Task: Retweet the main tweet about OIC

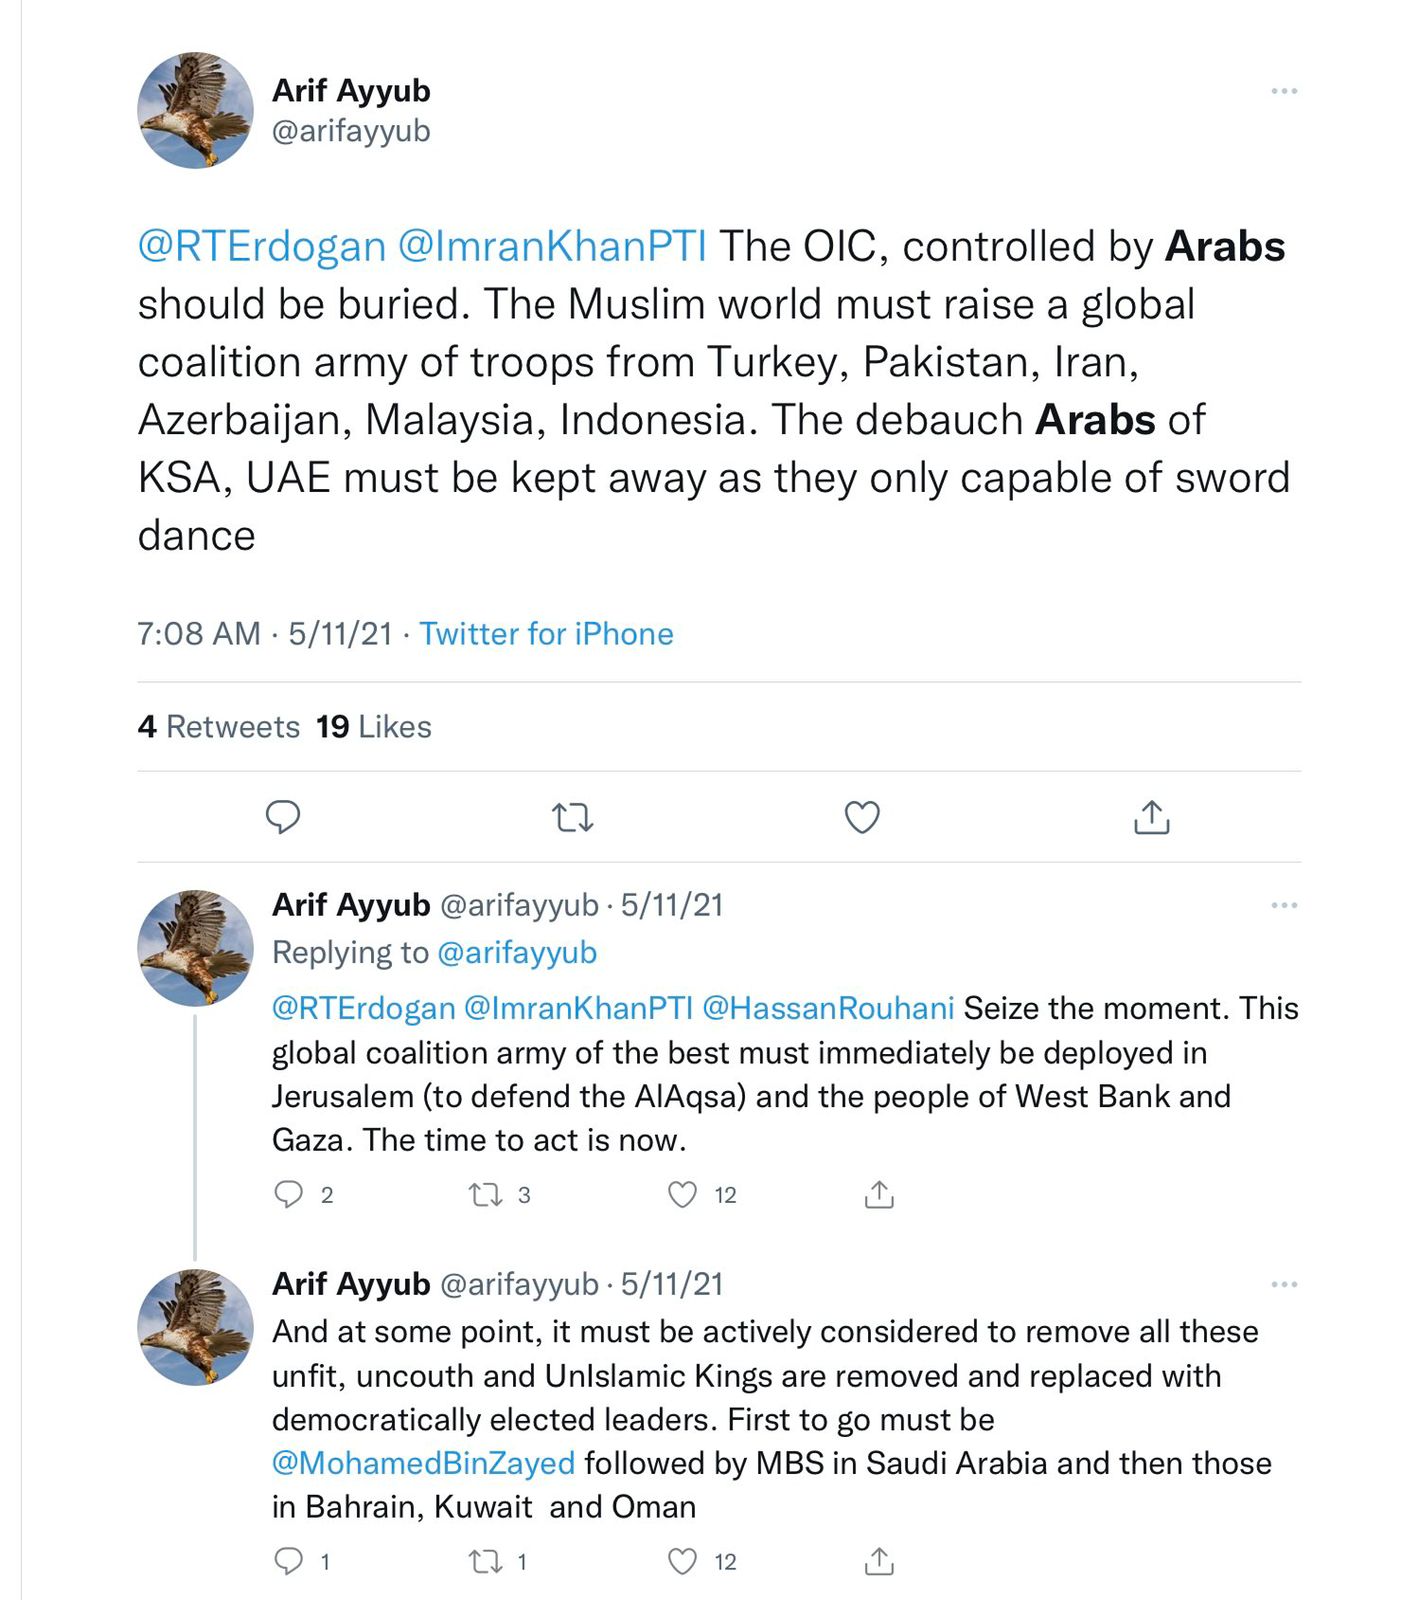Action: (x=573, y=819)
